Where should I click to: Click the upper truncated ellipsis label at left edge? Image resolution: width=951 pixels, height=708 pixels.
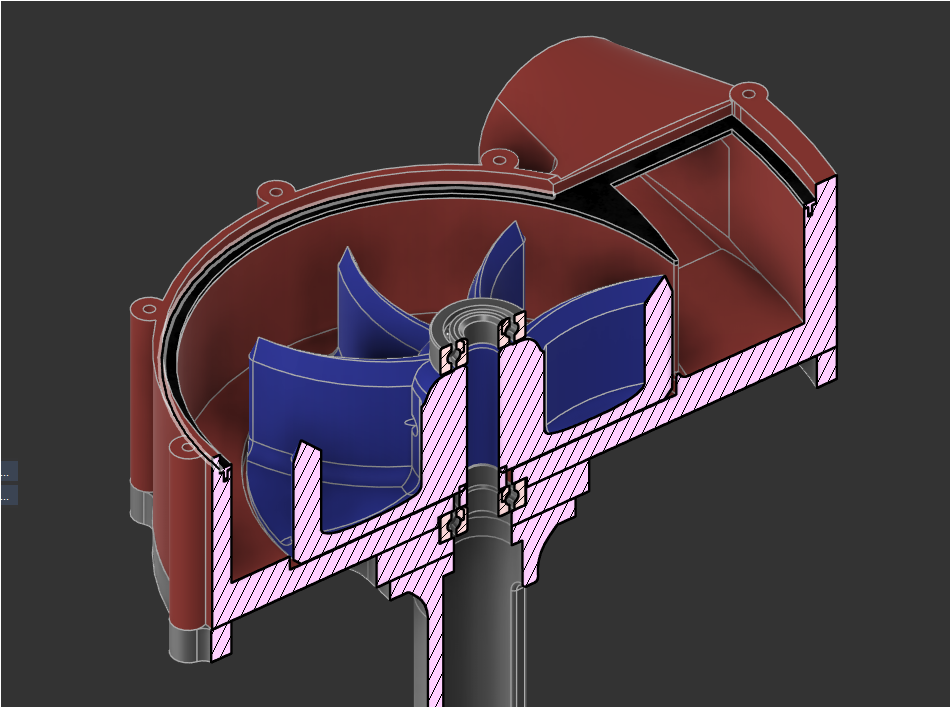pyautogui.click(x=8, y=471)
